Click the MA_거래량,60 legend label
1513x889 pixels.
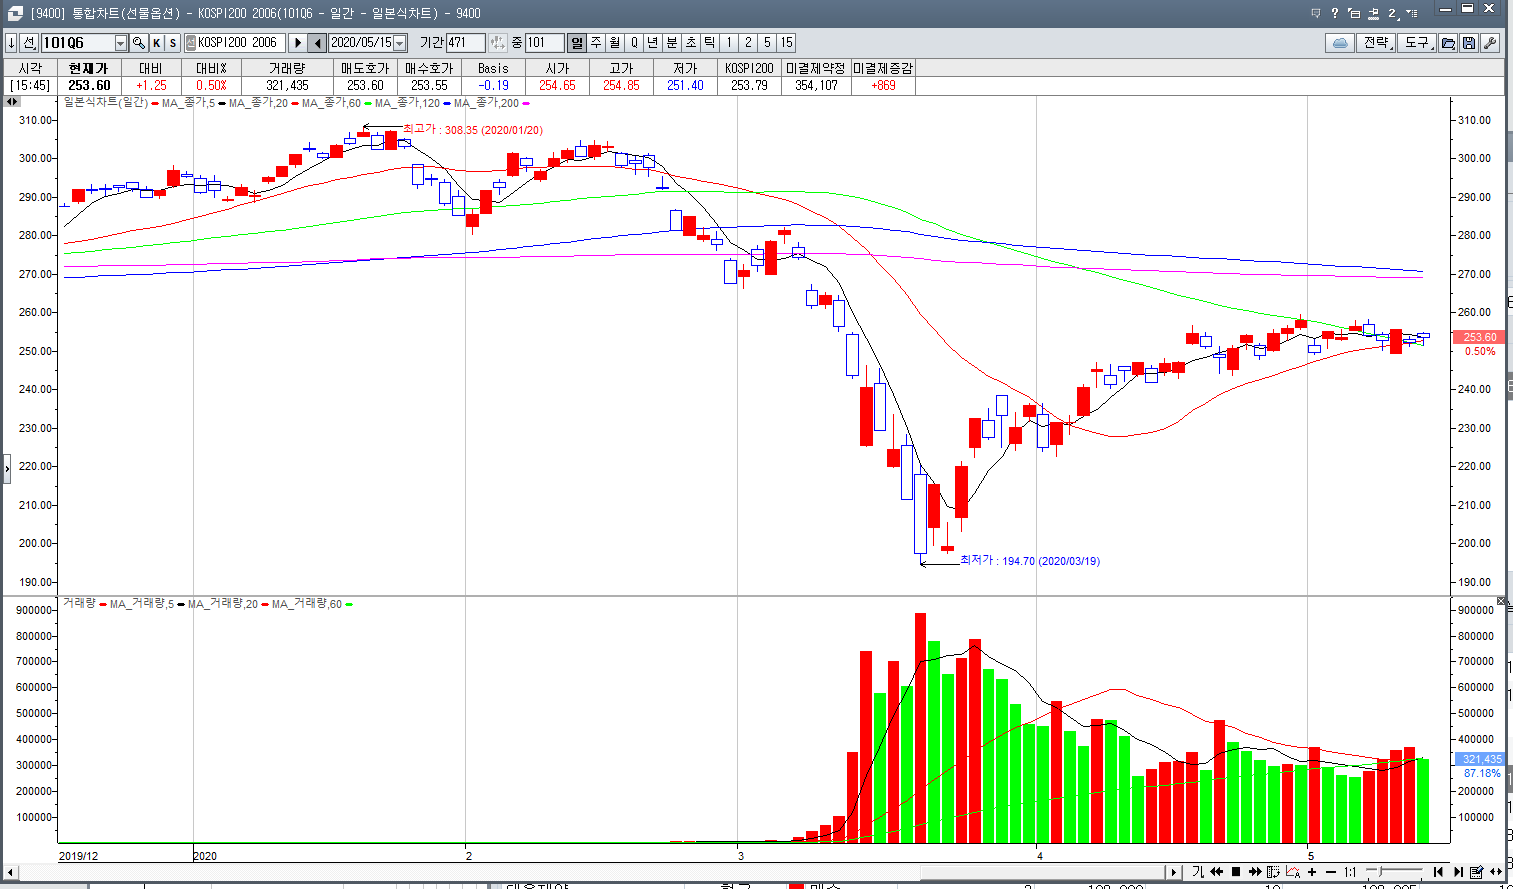pyautogui.click(x=306, y=603)
